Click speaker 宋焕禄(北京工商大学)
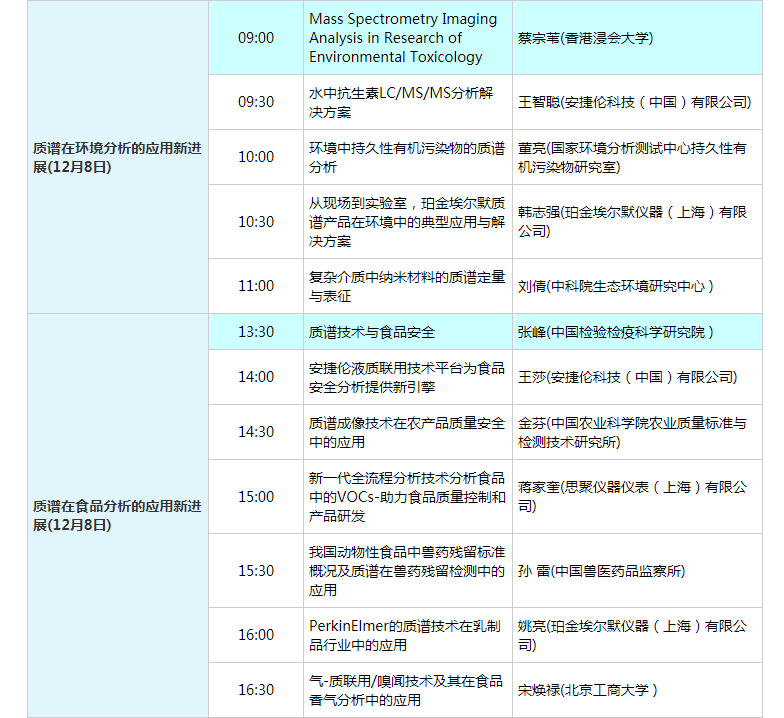 (588, 690)
